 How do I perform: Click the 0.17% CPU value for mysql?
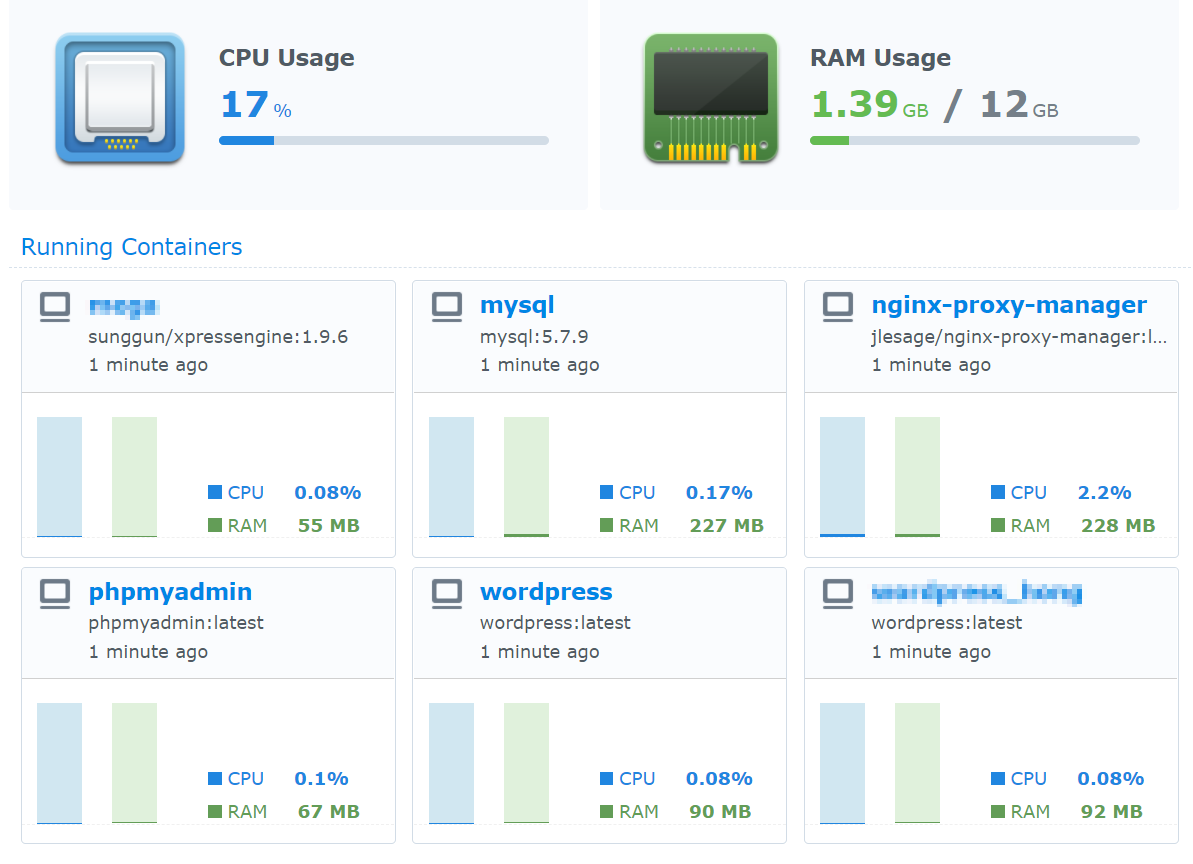[719, 492]
